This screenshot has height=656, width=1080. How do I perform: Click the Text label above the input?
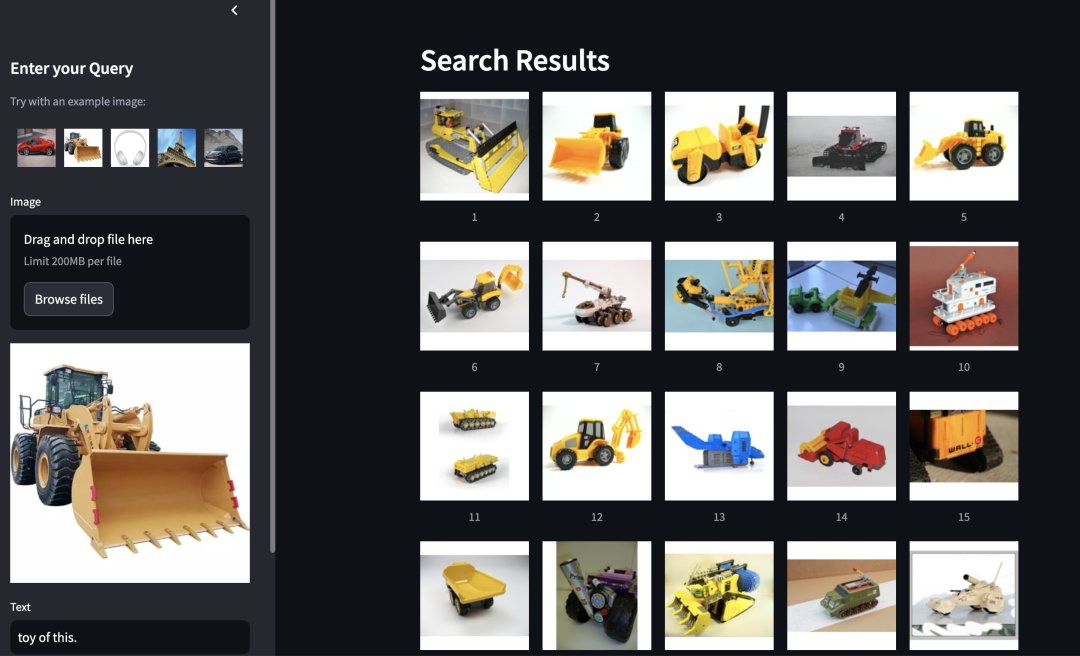(x=20, y=607)
